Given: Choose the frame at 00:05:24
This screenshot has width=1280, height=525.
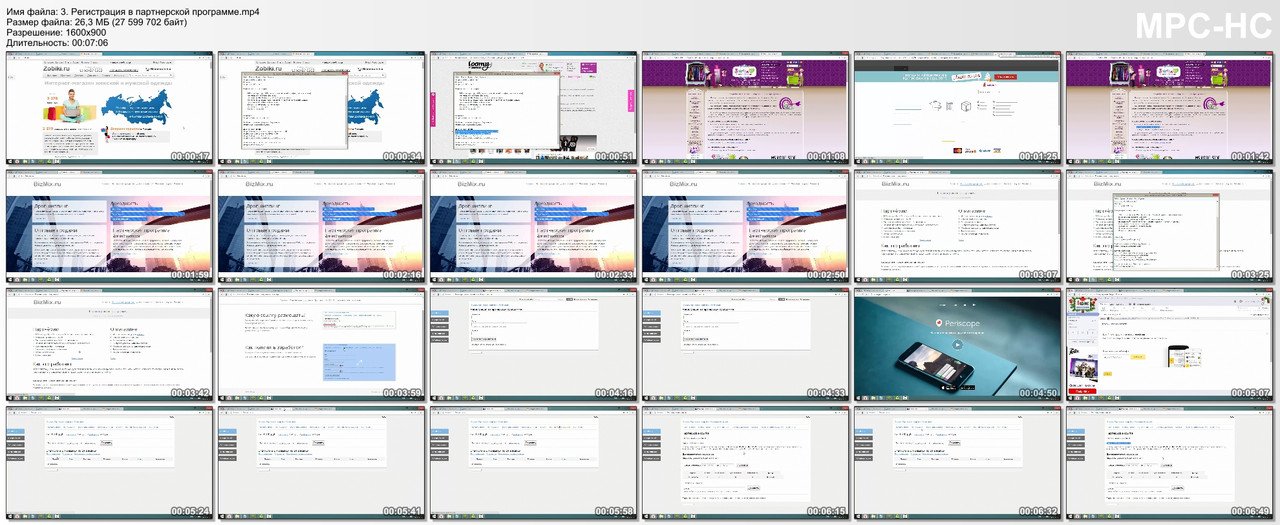Looking at the screenshot, I should coord(109,464).
